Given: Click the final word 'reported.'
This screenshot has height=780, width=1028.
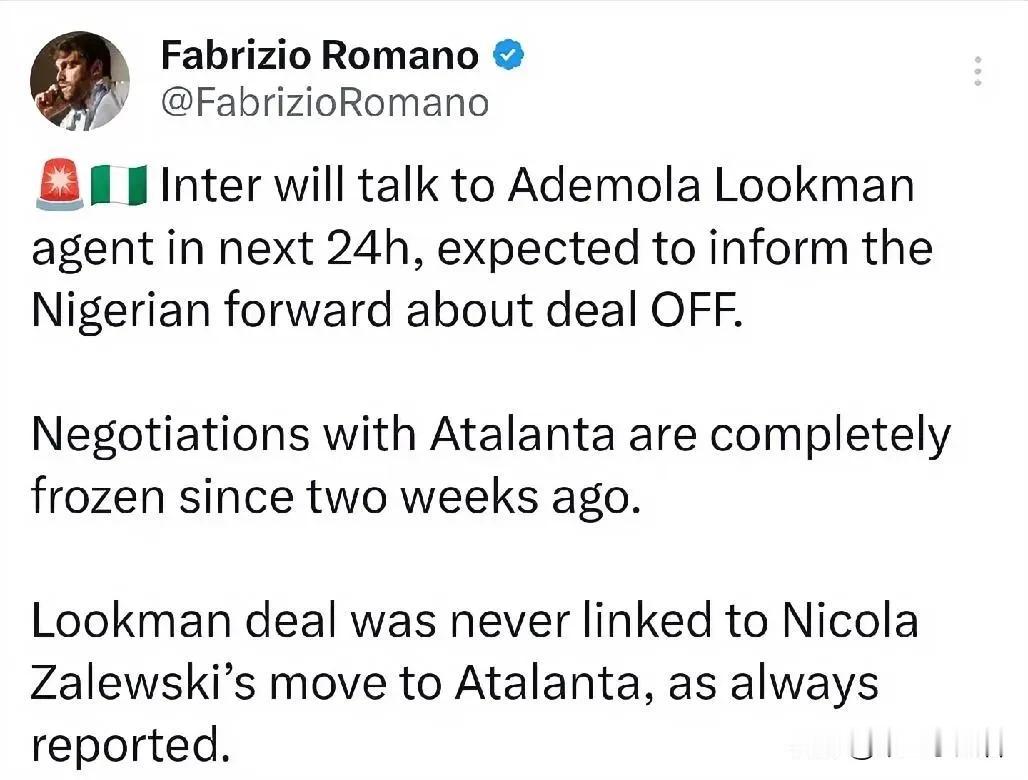Looking at the screenshot, I should [x=130, y=746].
